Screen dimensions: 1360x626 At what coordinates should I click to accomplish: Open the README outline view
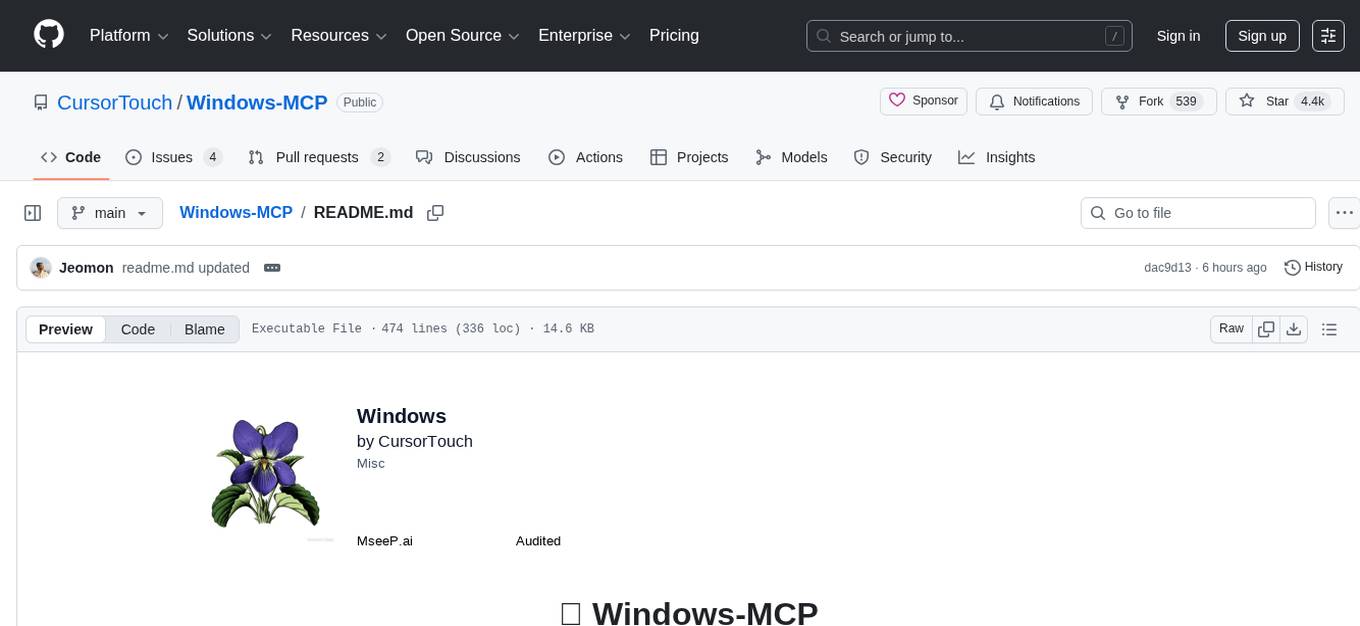(1330, 328)
